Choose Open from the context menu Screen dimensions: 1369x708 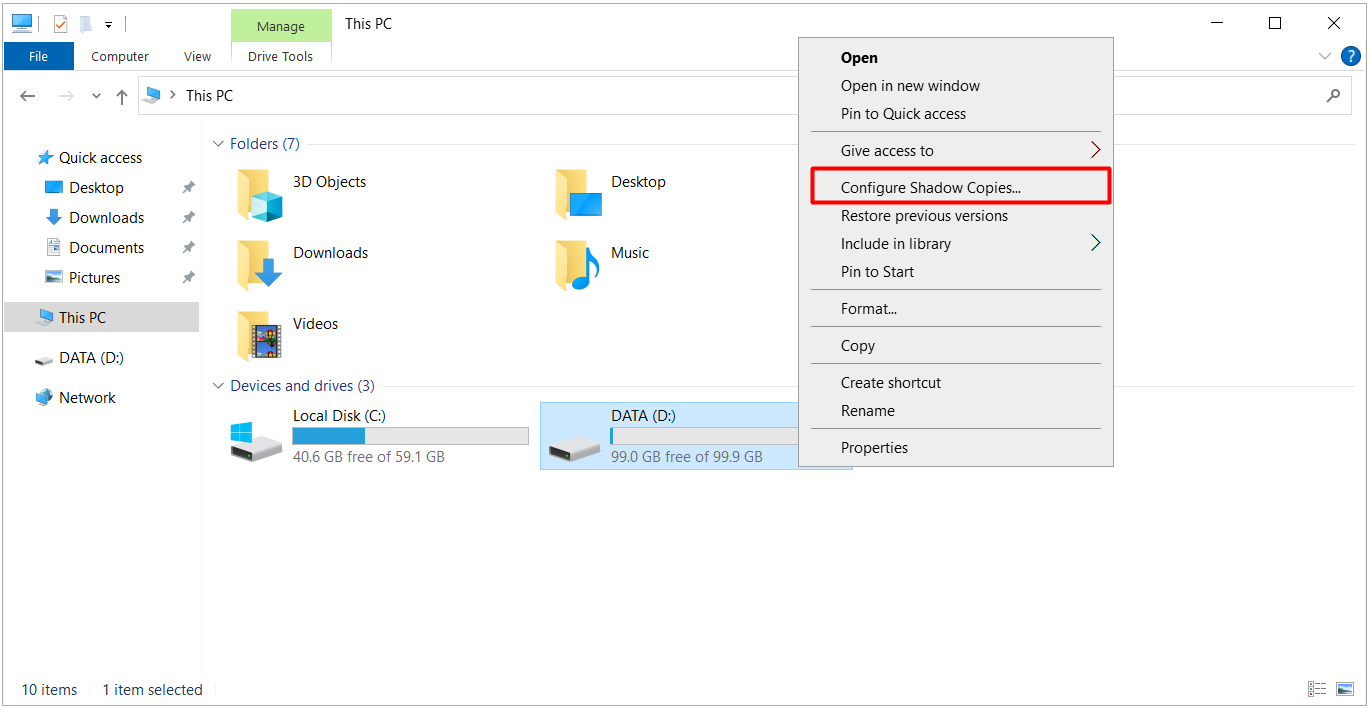[x=956, y=58]
